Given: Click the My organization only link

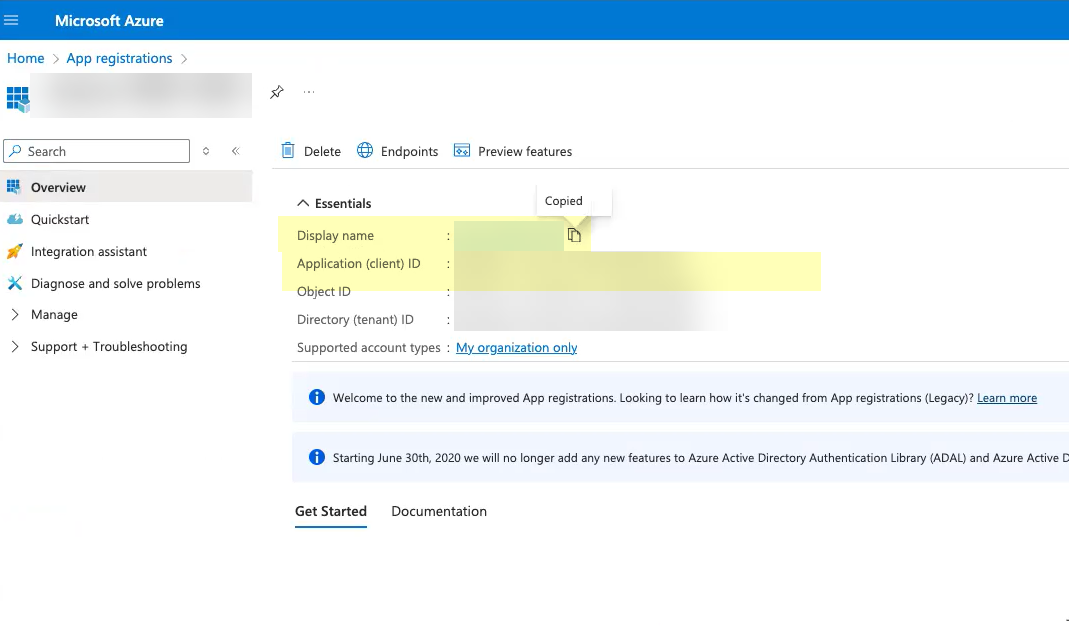Looking at the screenshot, I should tap(516, 348).
